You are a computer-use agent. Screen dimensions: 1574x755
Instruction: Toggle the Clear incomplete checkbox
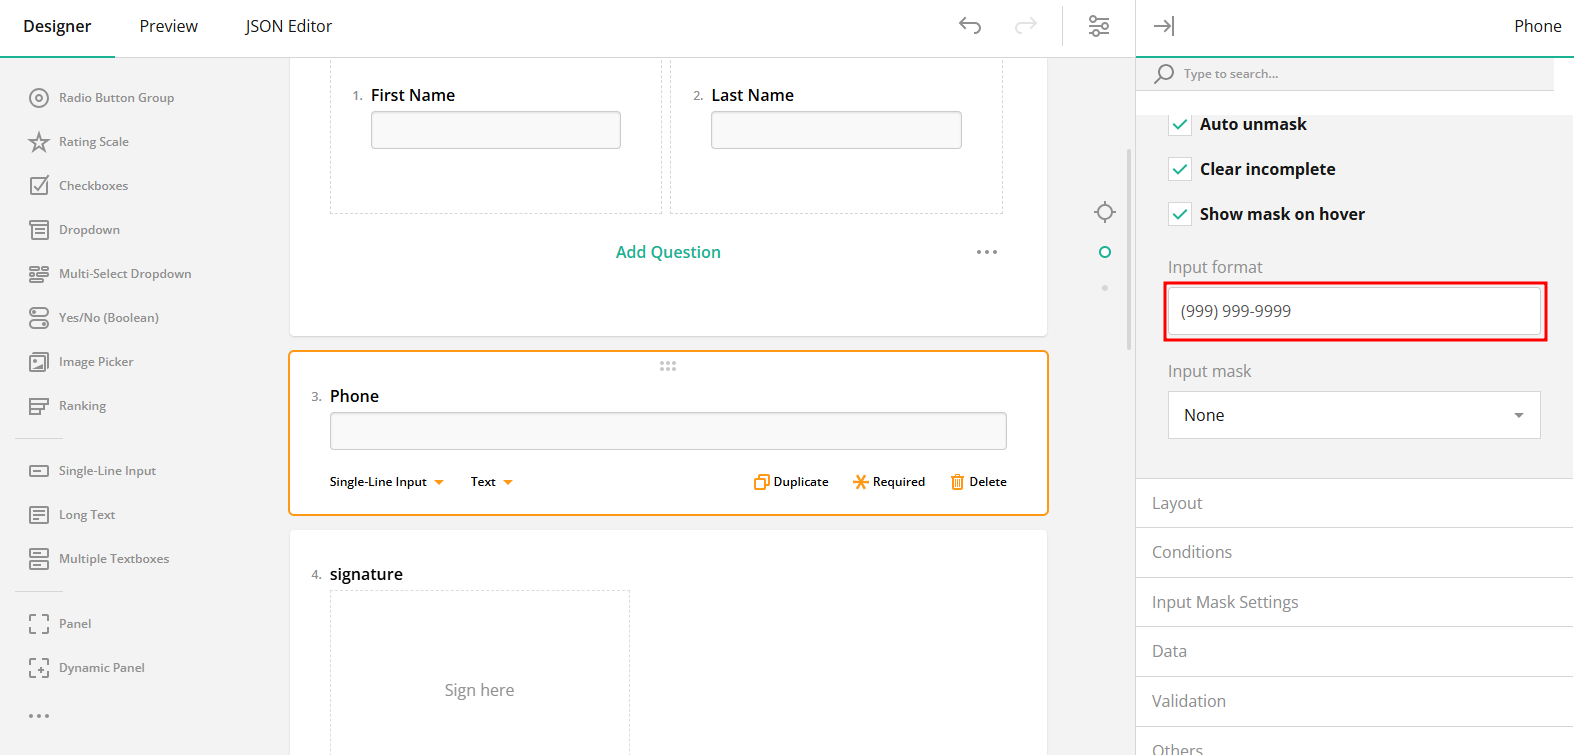[x=1180, y=170]
